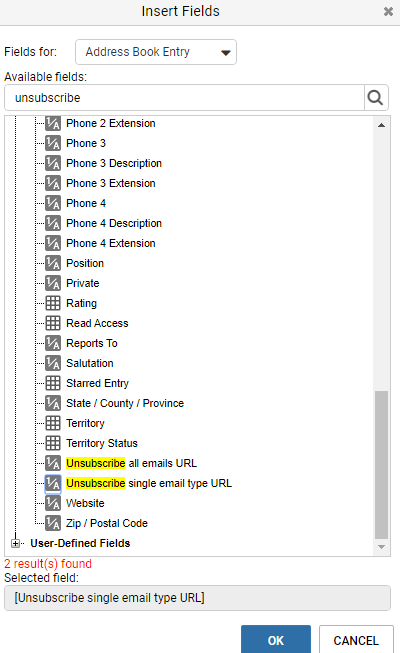The width and height of the screenshot is (400, 653).
Task: Click the text icon beside Website
Action: click(x=53, y=503)
